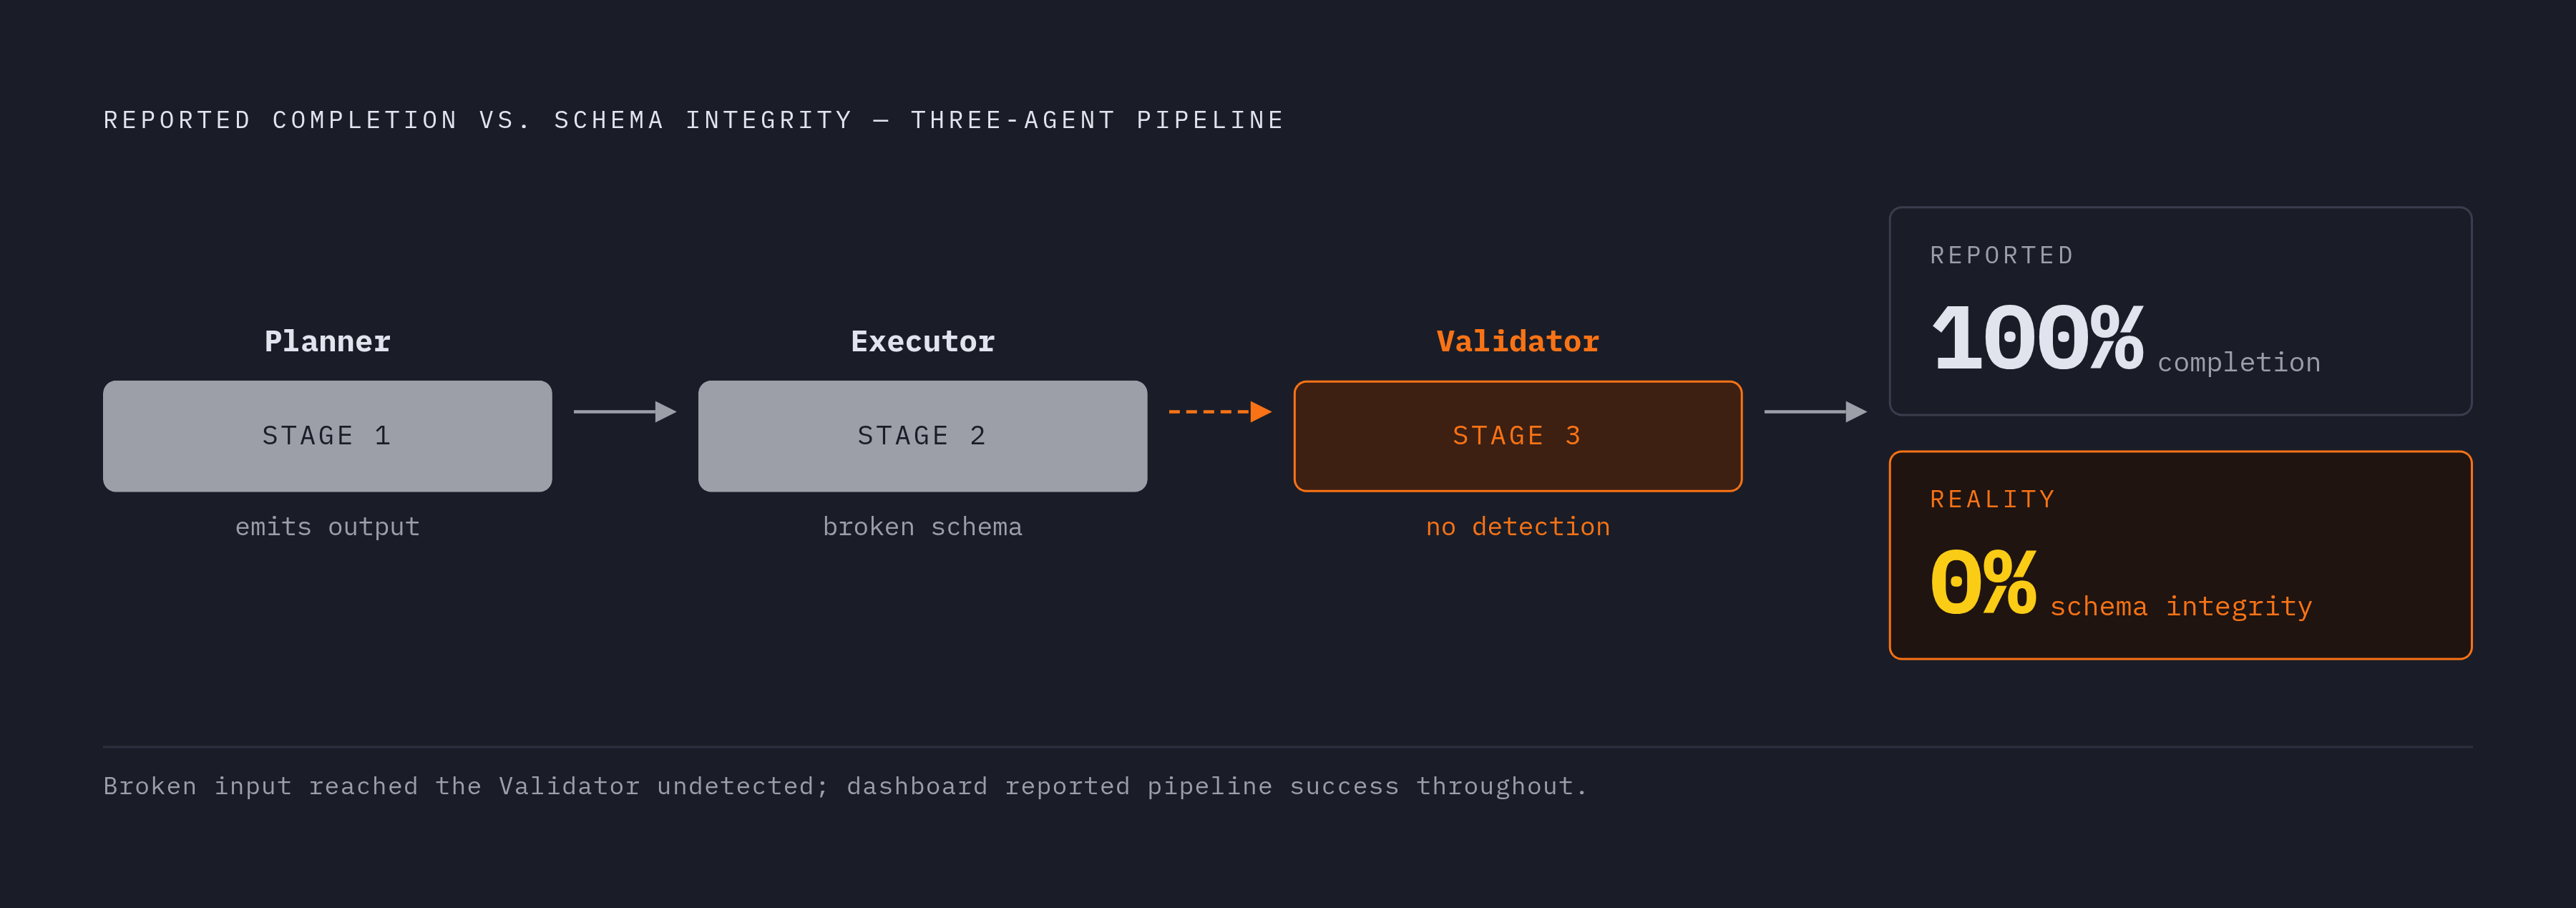Click the 'completion' label
This screenshot has width=2576, height=908.
coord(2239,362)
